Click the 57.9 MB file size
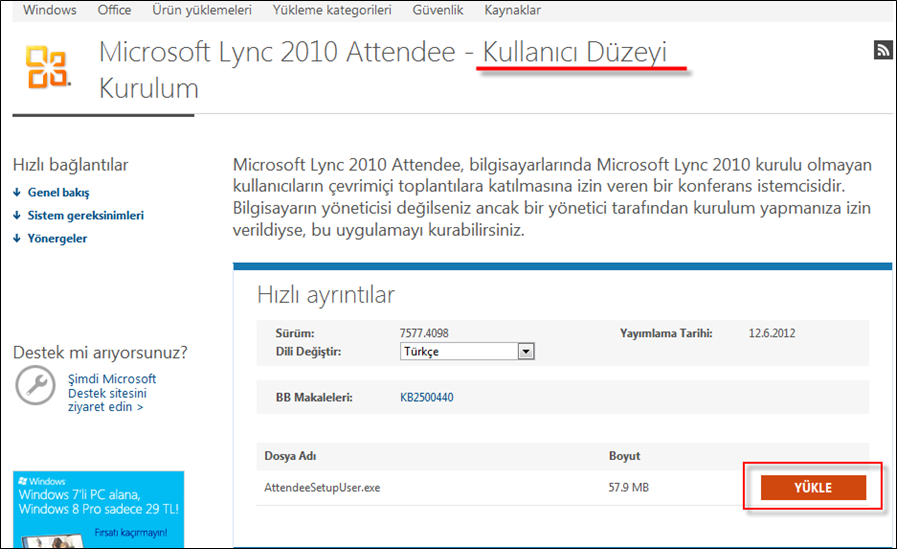Viewport: 897px width, 549px height. click(629, 488)
